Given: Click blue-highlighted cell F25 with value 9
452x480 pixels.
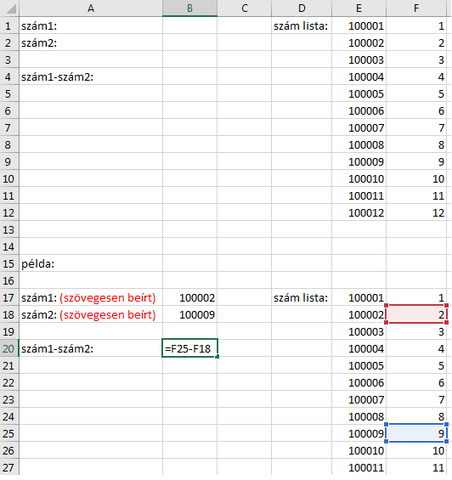Looking at the screenshot, I should click(416, 434).
